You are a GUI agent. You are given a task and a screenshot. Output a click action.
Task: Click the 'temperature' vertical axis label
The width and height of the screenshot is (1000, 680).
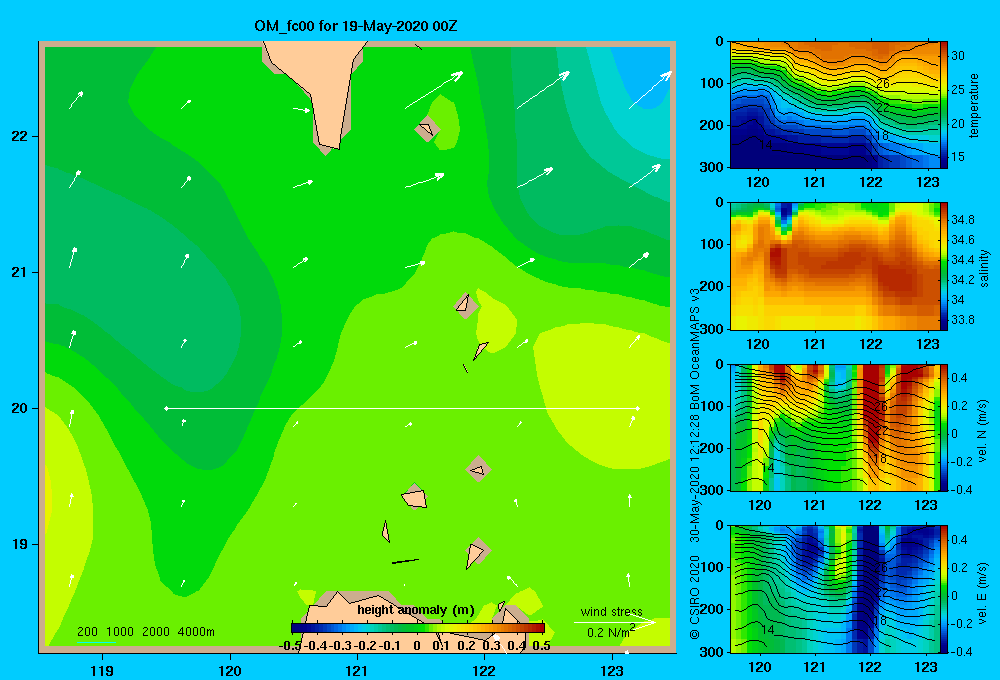(x=974, y=105)
